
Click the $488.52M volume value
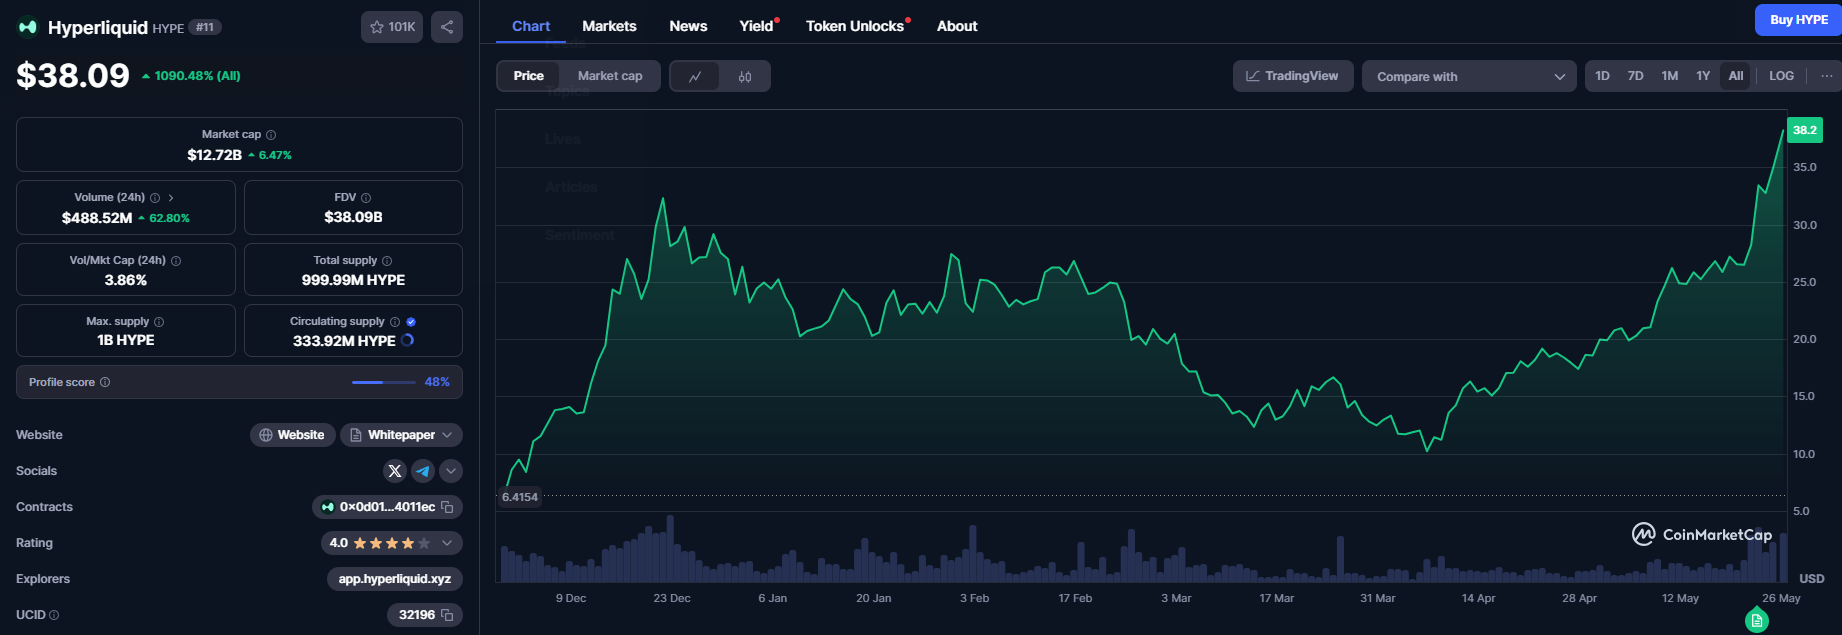point(97,218)
